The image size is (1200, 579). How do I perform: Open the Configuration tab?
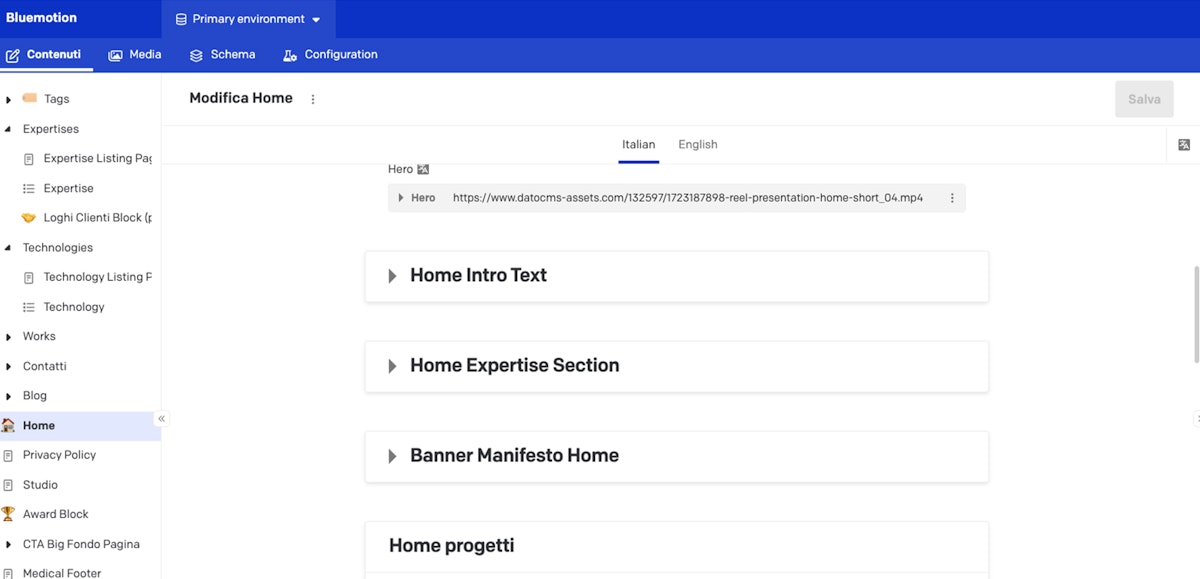click(x=330, y=55)
